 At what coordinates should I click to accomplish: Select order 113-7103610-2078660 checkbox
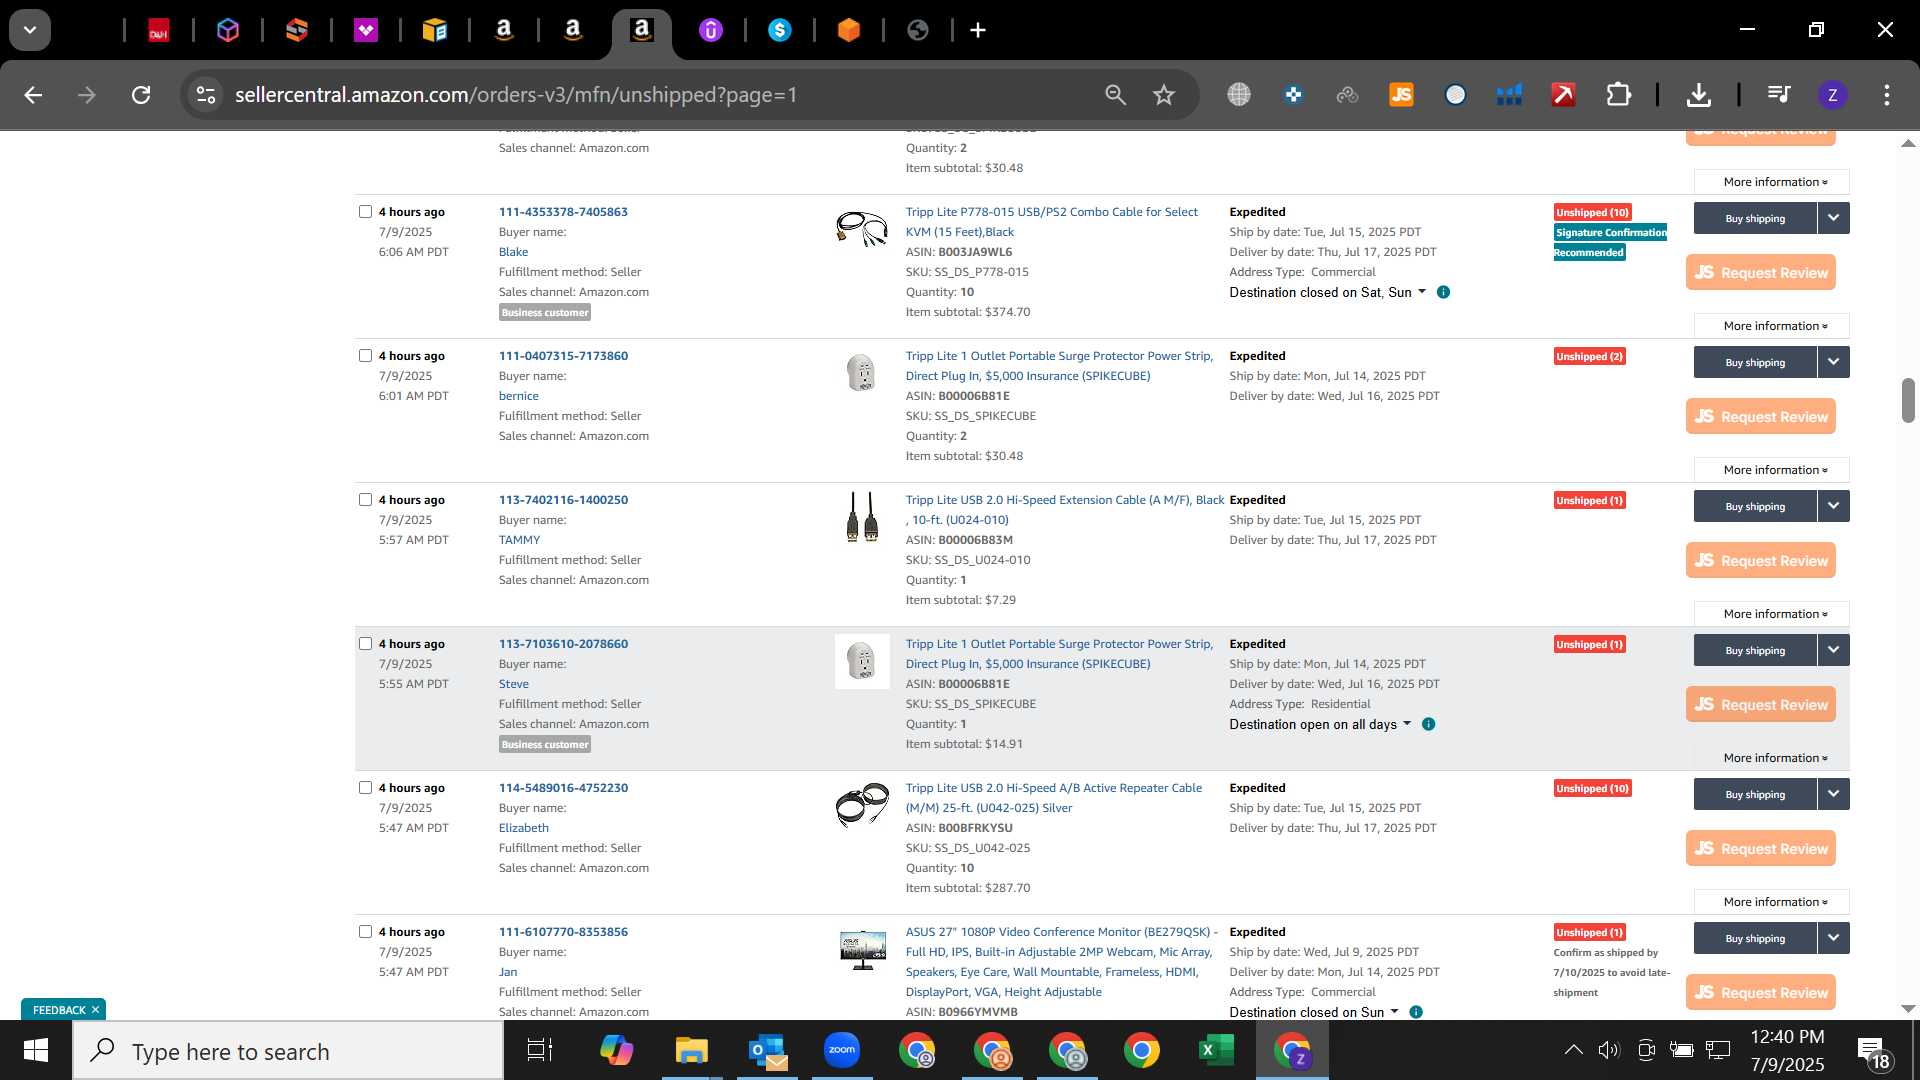click(365, 644)
